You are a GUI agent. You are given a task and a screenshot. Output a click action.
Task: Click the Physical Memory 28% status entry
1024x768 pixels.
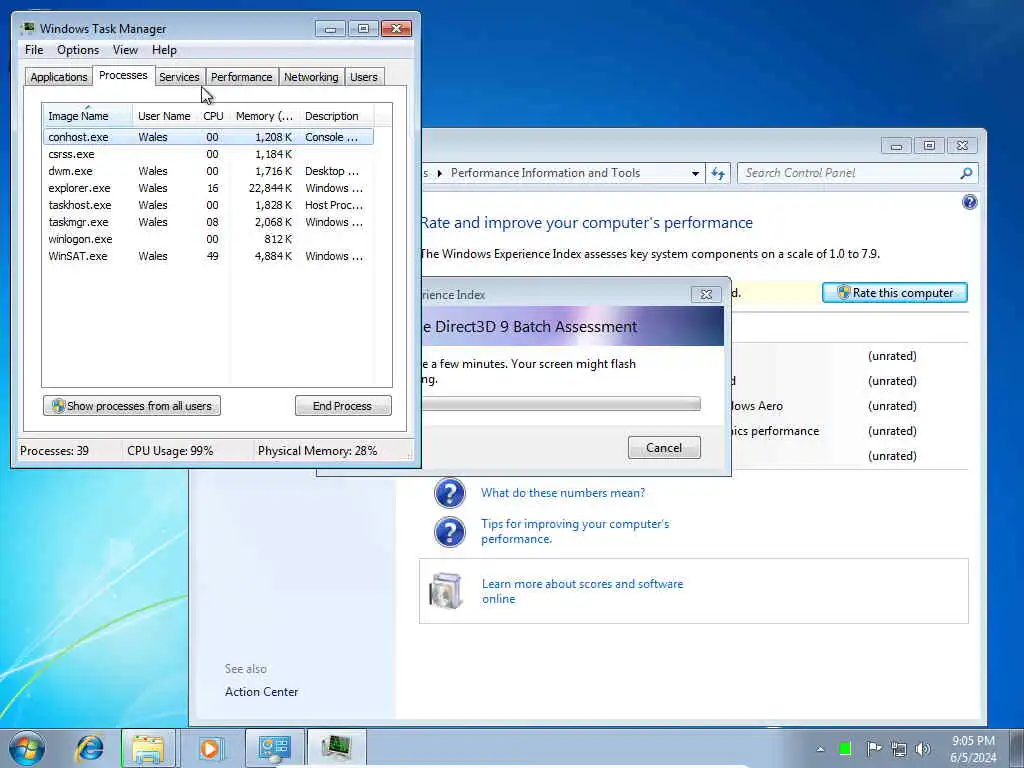pos(317,451)
